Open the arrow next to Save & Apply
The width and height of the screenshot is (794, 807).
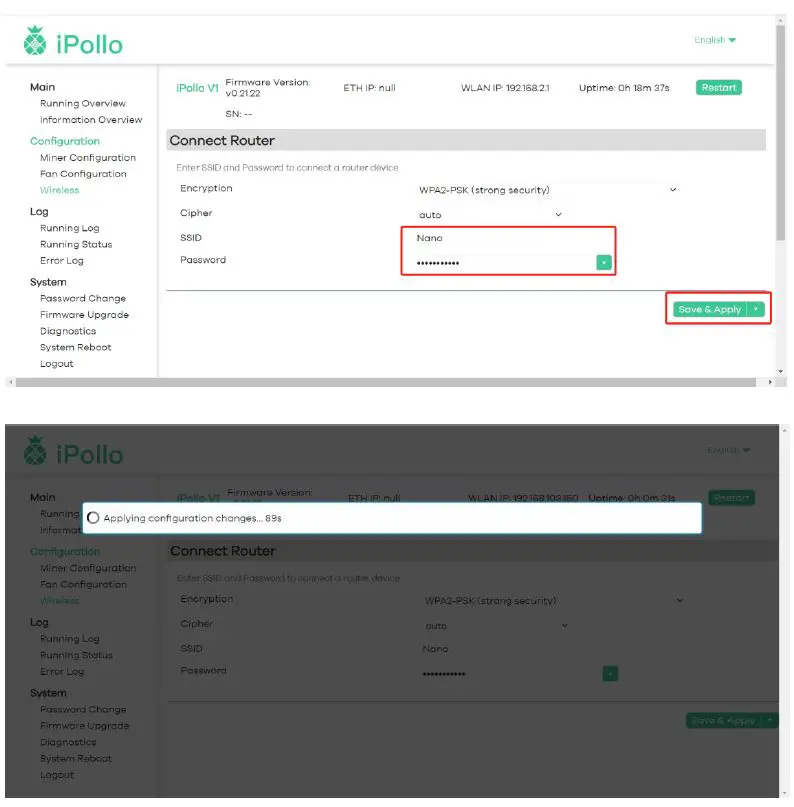click(x=757, y=310)
